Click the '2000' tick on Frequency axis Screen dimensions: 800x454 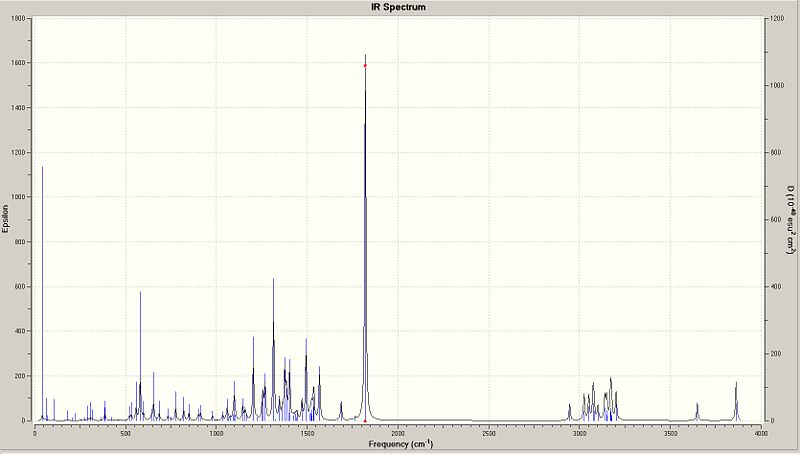point(397,433)
